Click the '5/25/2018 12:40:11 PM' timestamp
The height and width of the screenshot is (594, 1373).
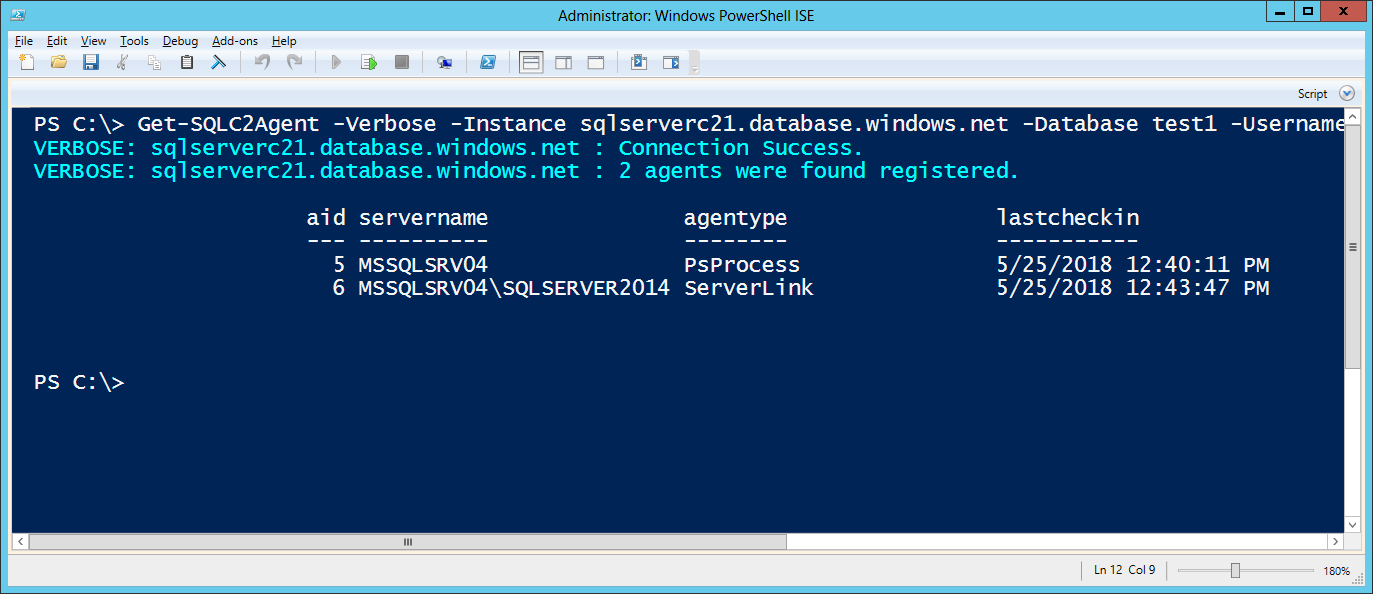coord(1133,265)
